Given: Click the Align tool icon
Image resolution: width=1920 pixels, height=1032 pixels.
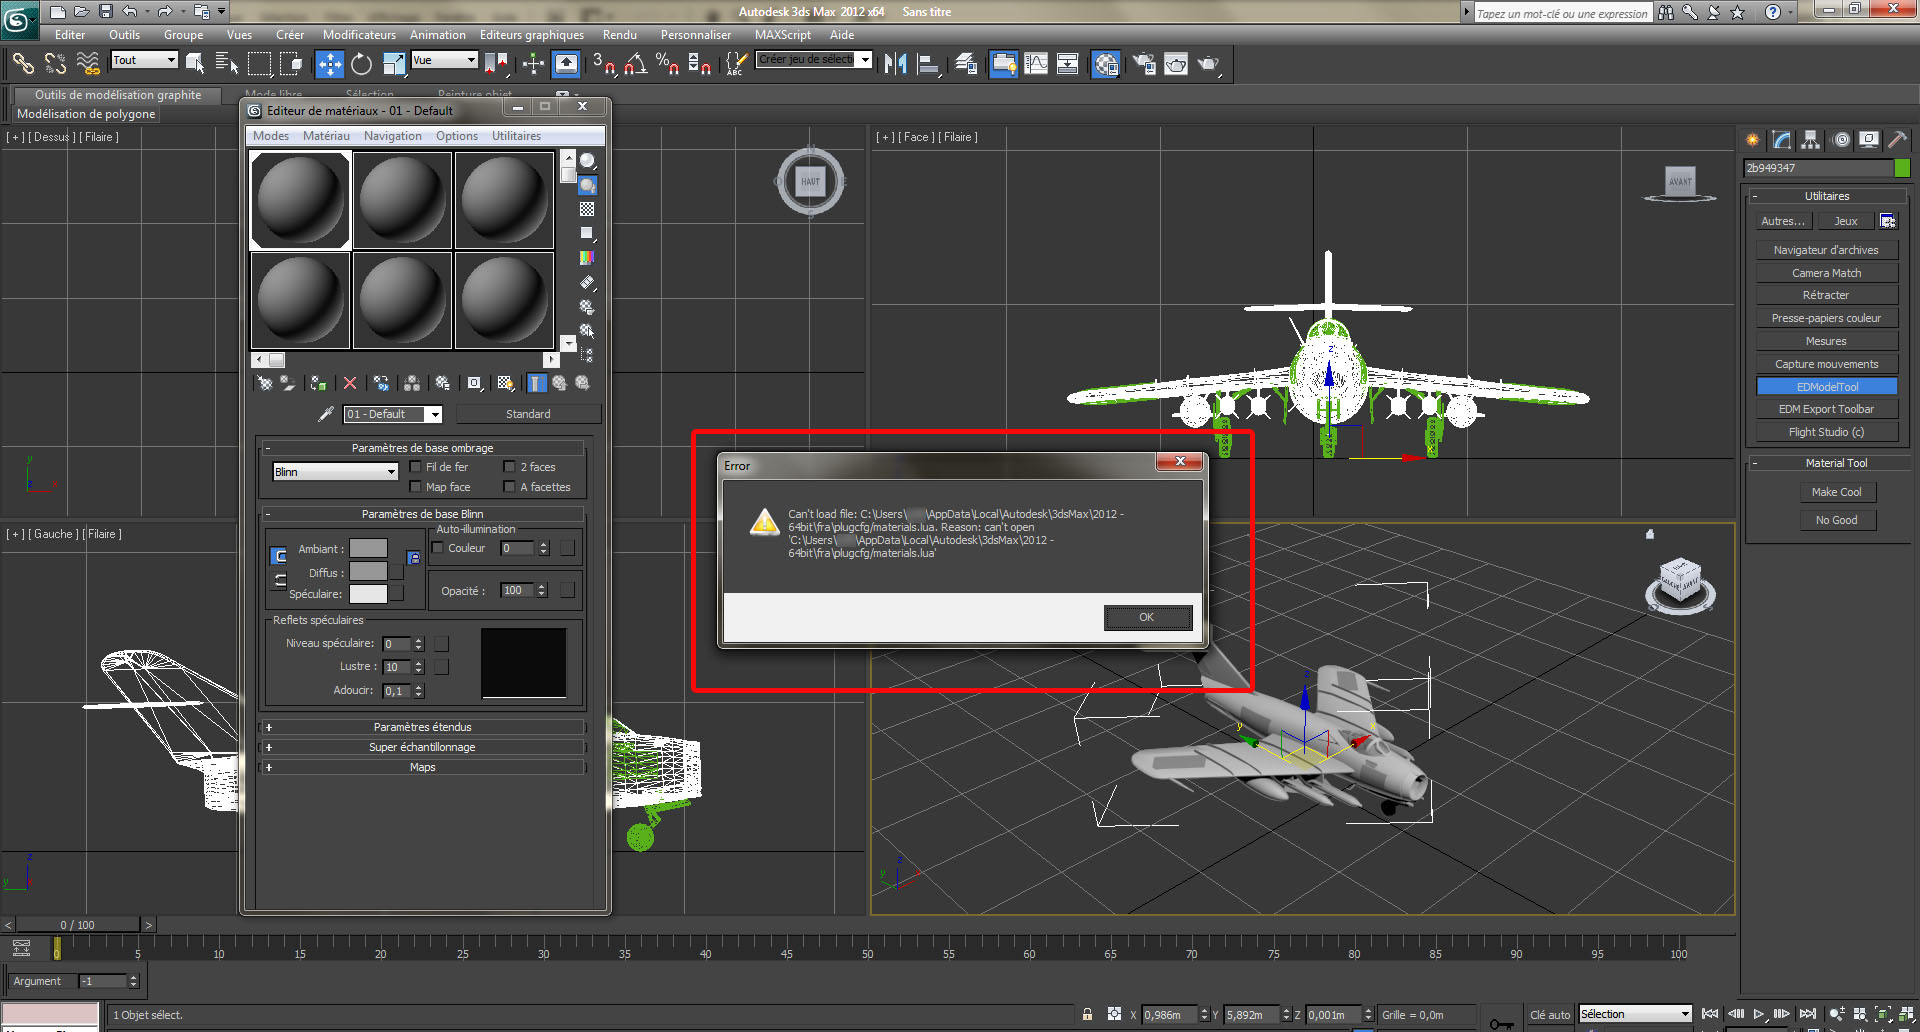Looking at the screenshot, I should click(x=929, y=64).
